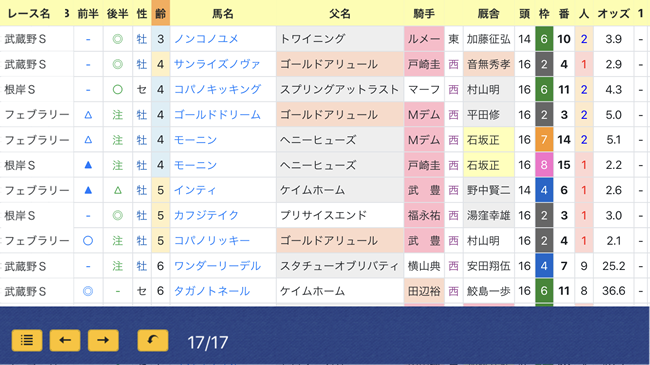The image size is (650, 365).
Task: Open horse link タガノトネール
Action: (x=212, y=291)
